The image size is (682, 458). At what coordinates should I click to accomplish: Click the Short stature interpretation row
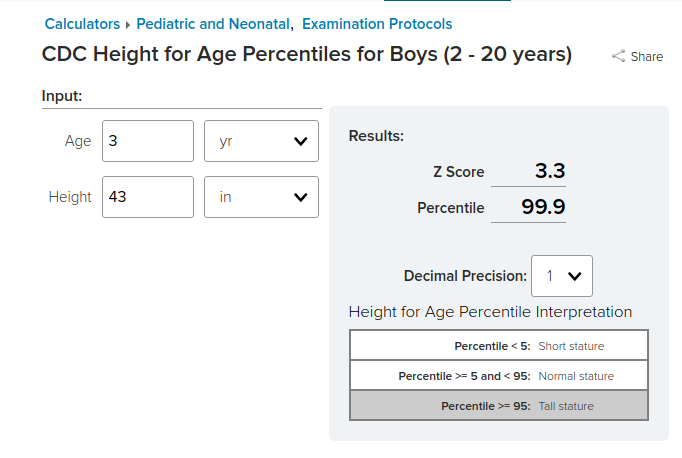coord(499,345)
